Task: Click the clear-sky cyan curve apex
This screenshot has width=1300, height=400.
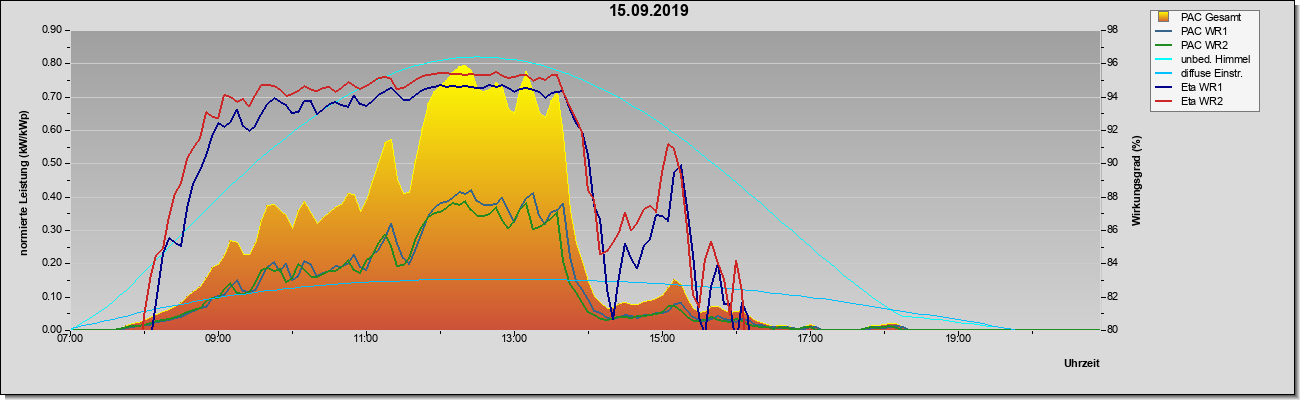Action: (x=477, y=57)
